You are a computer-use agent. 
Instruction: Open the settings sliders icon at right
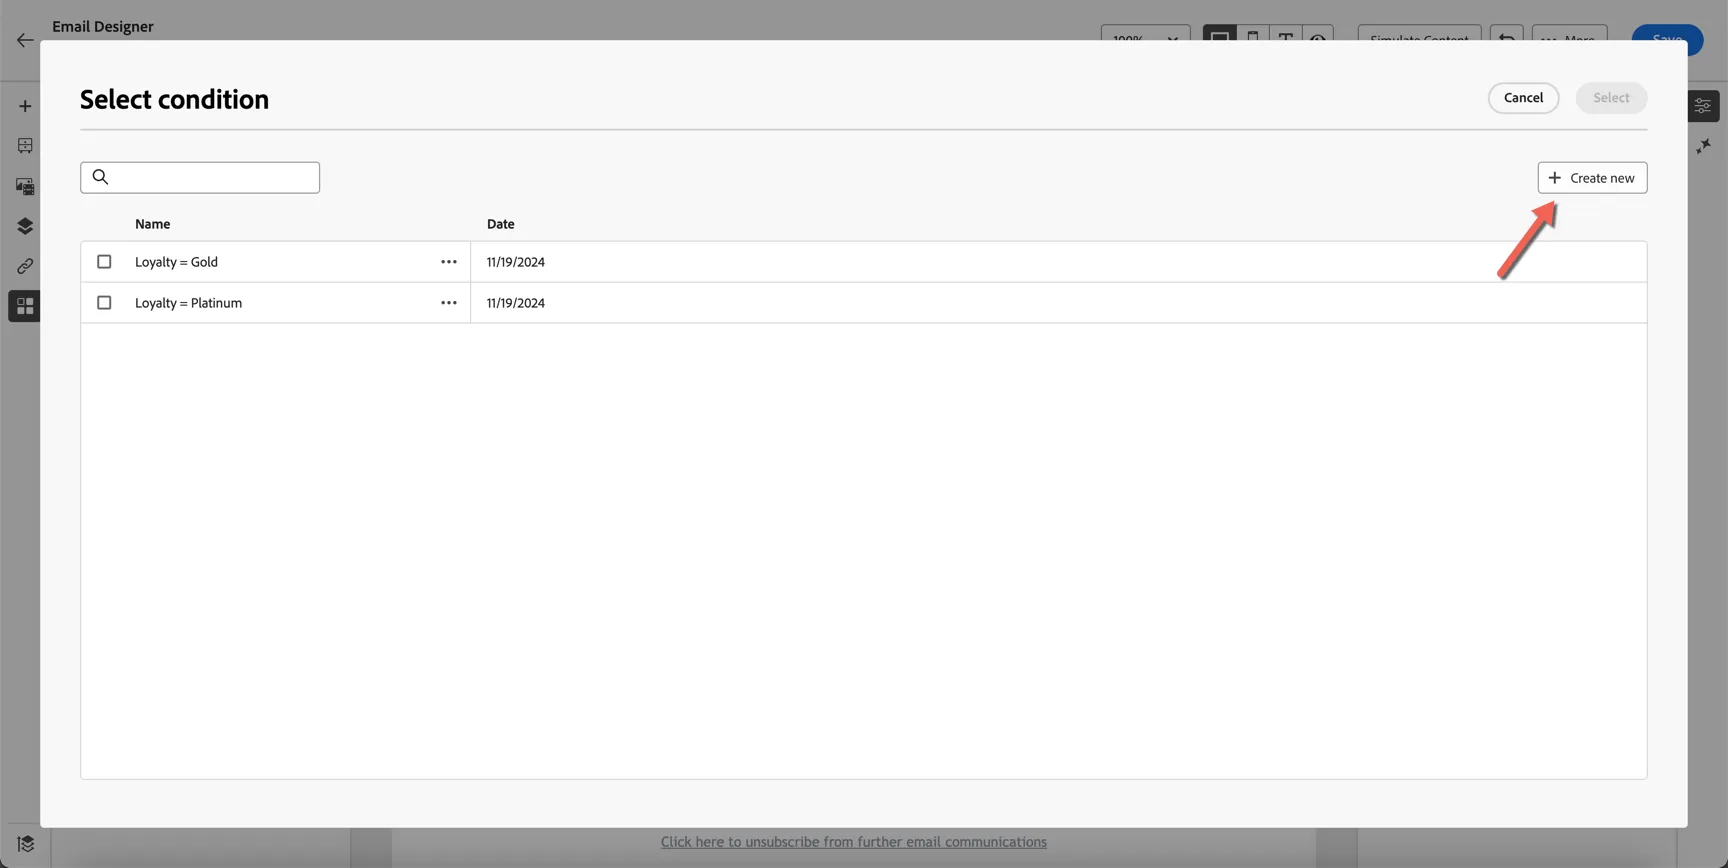pyautogui.click(x=1703, y=106)
